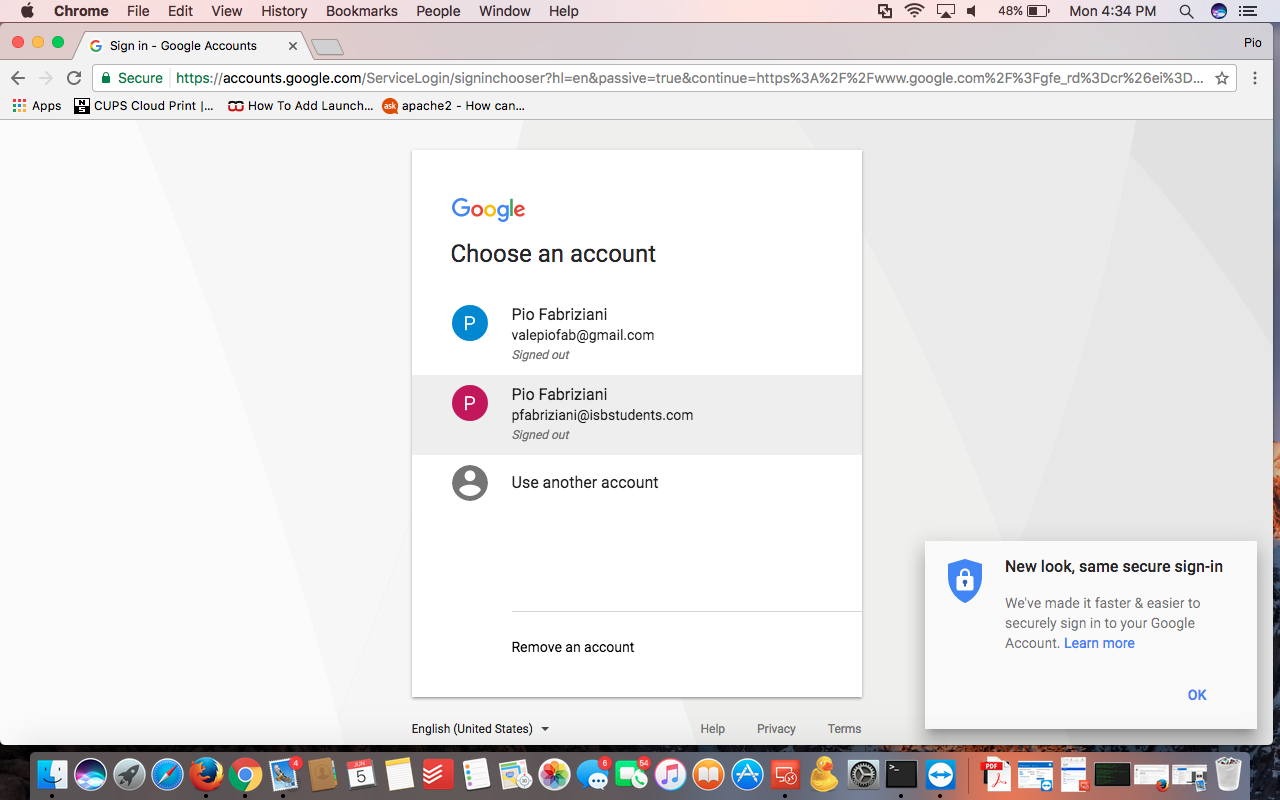Open Safari from the dock
Image resolution: width=1280 pixels, height=800 pixels.
click(167, 775)
